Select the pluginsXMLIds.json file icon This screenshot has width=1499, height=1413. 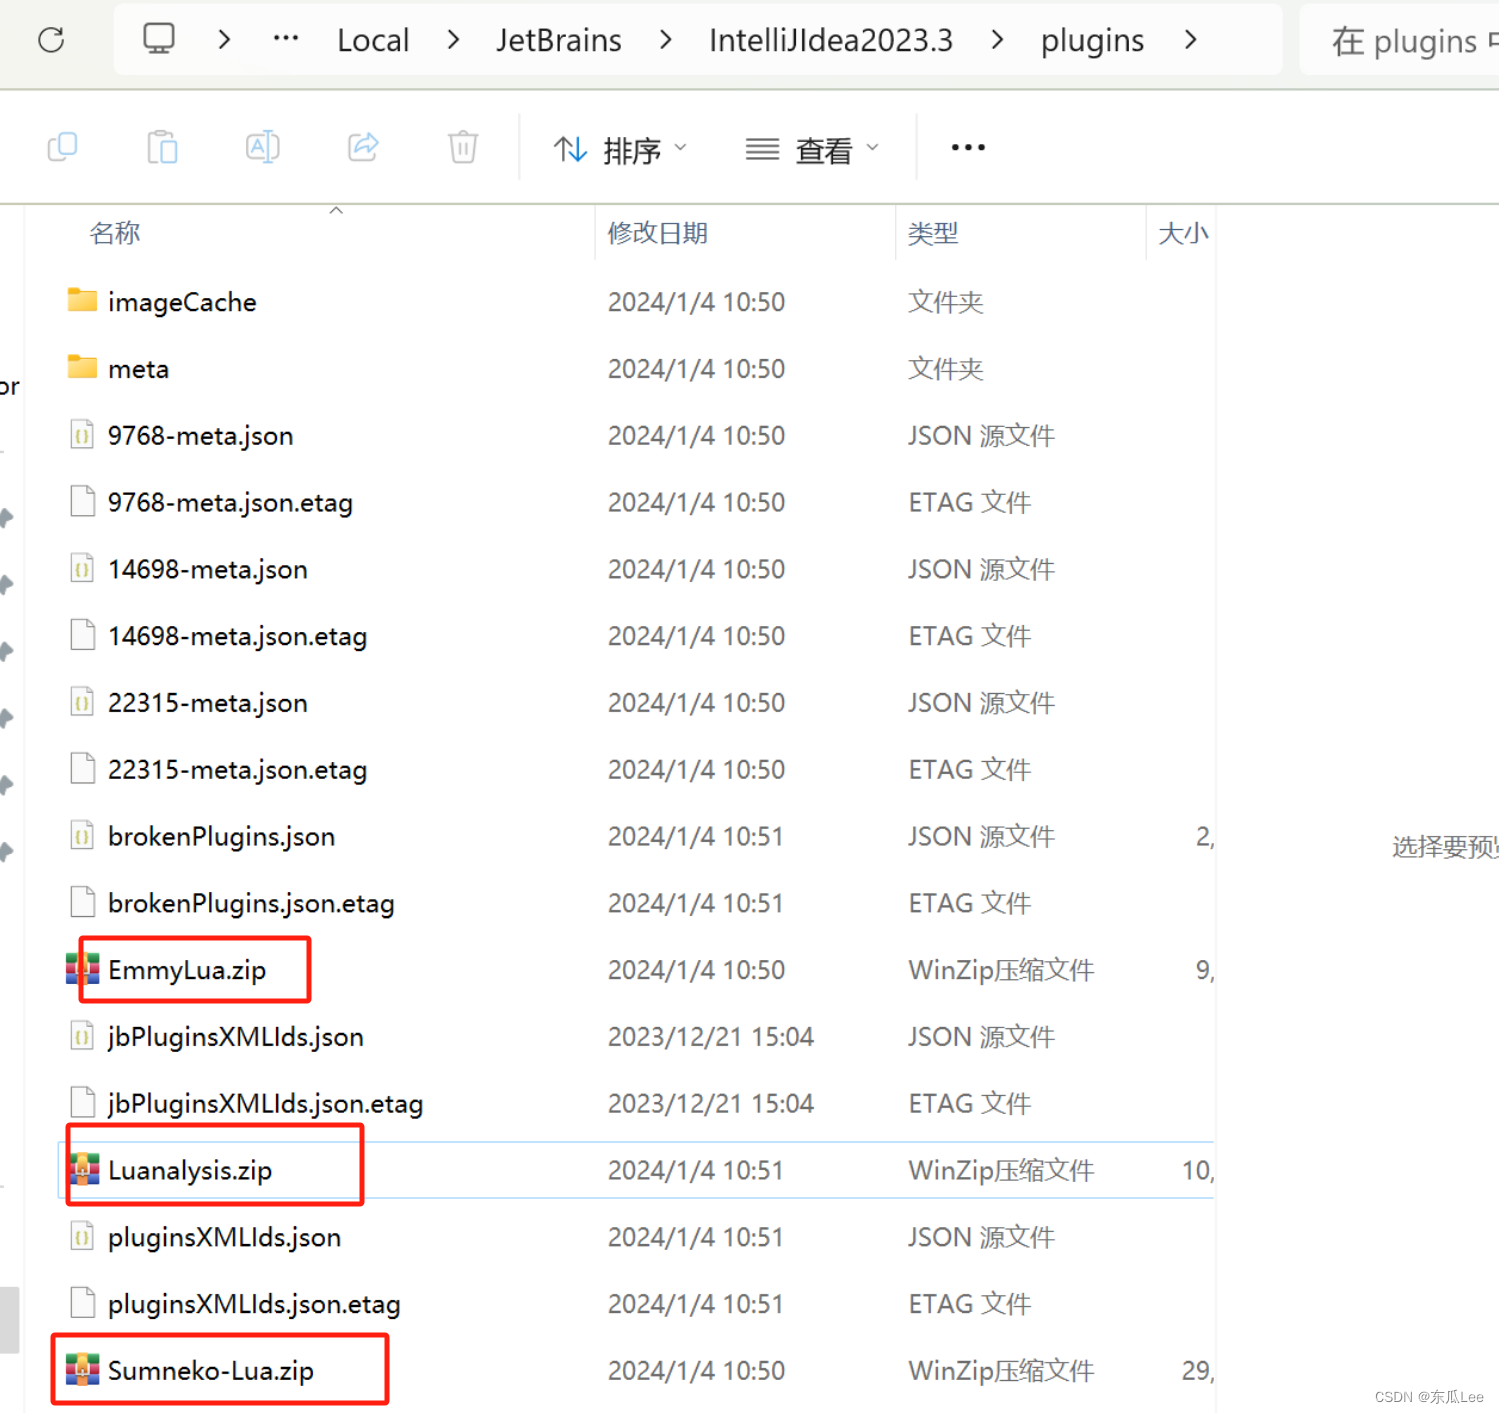click(x=82, y=1237)
